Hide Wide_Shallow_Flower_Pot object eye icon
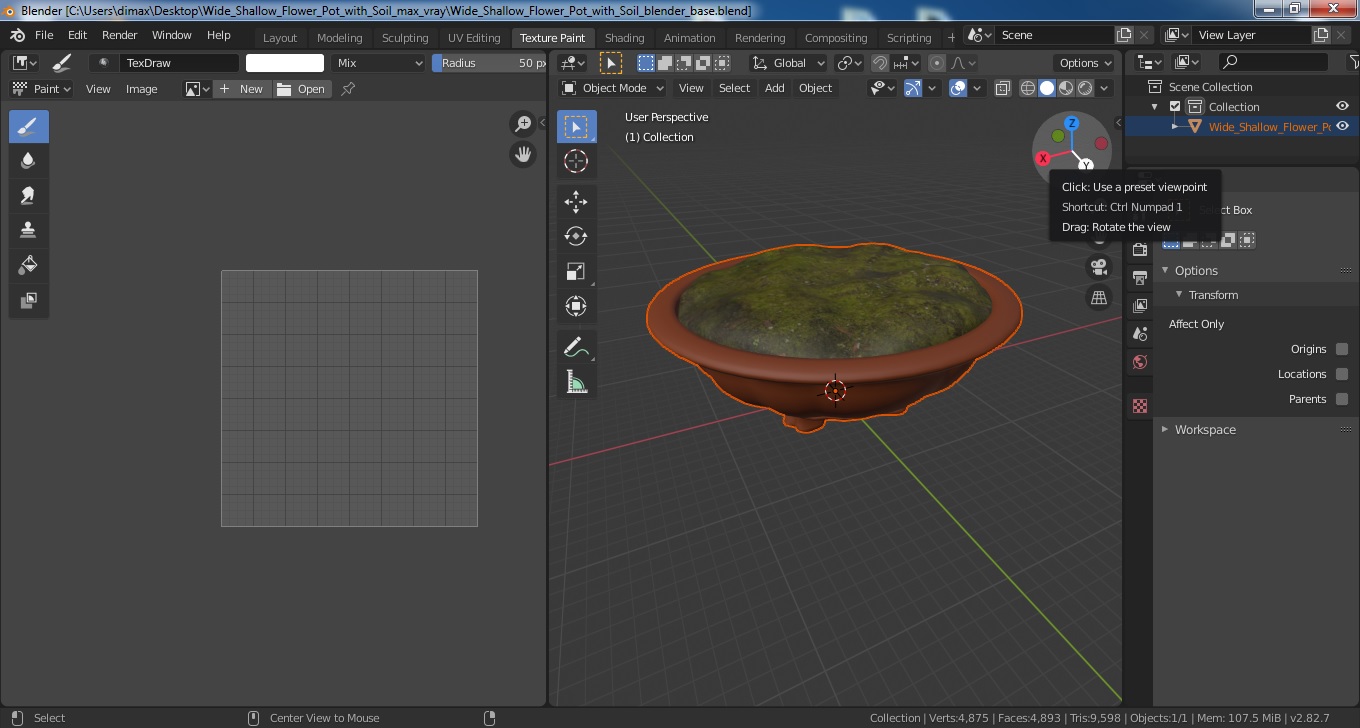Viewport: 1360px width, 728px height. pos(1343,127)
